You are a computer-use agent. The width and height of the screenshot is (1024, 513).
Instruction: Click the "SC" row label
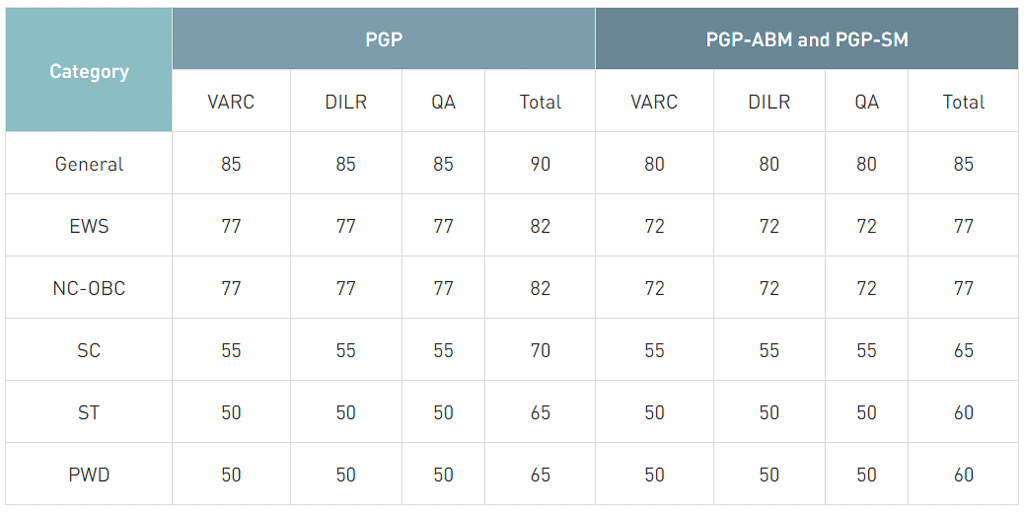[89, 350]
